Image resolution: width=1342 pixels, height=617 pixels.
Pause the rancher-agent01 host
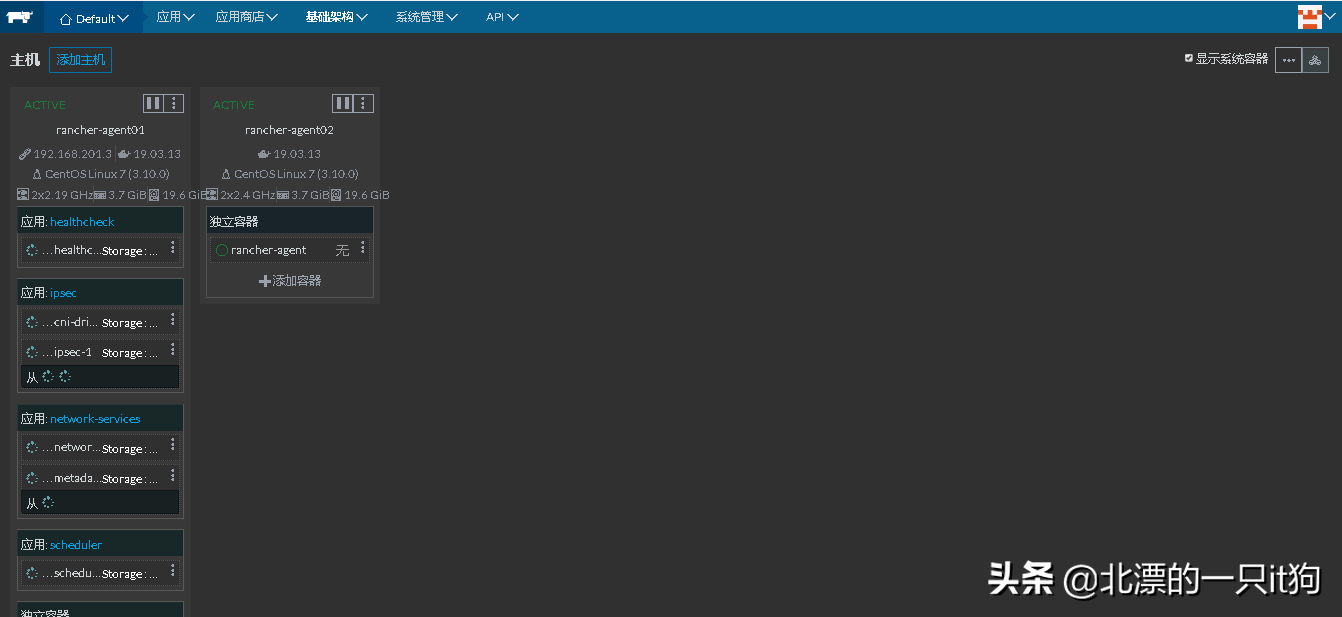pyautogui.click(x=153, y=103)
